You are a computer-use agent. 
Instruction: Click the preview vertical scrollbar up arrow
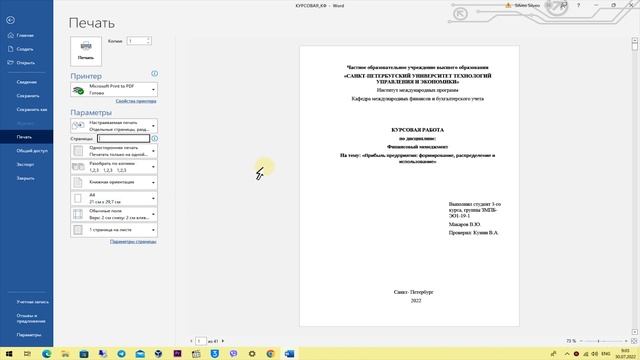click(x=635, y=40)
